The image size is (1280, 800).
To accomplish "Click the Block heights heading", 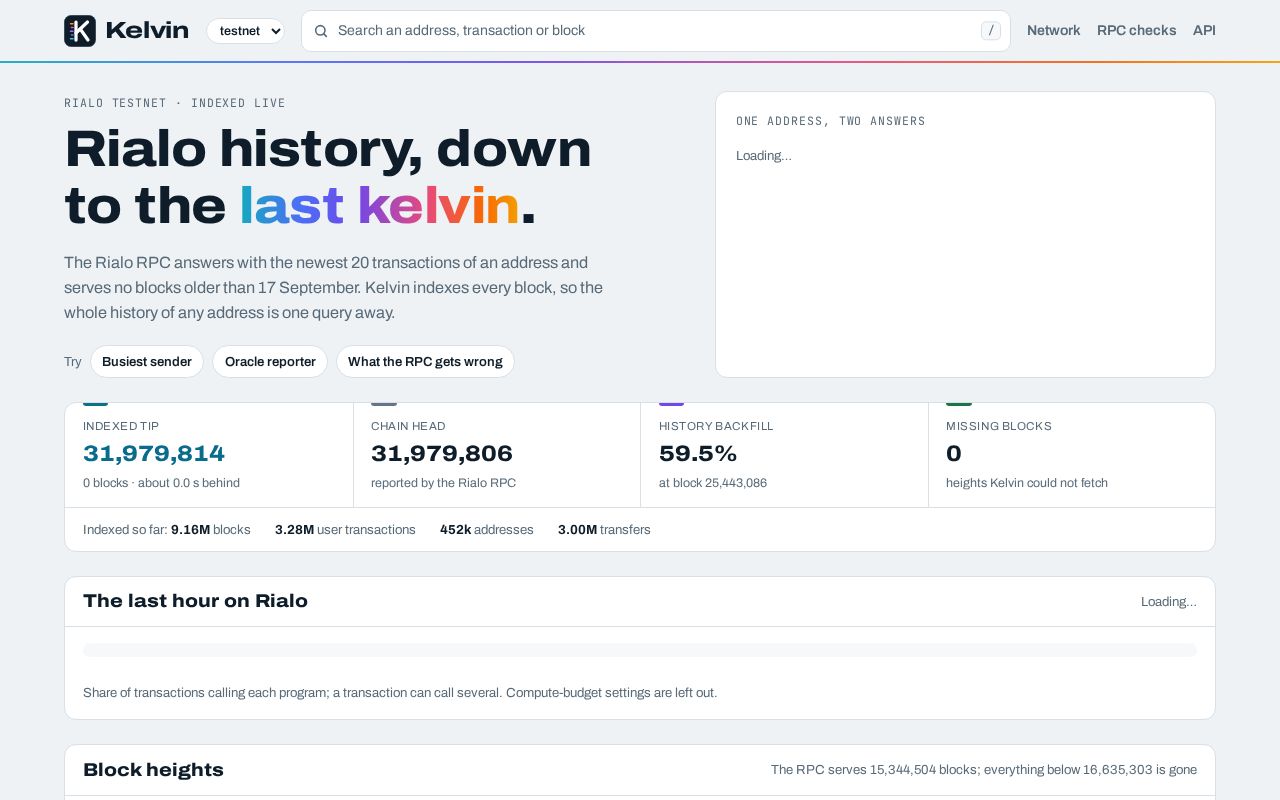I will click(153, 770).
